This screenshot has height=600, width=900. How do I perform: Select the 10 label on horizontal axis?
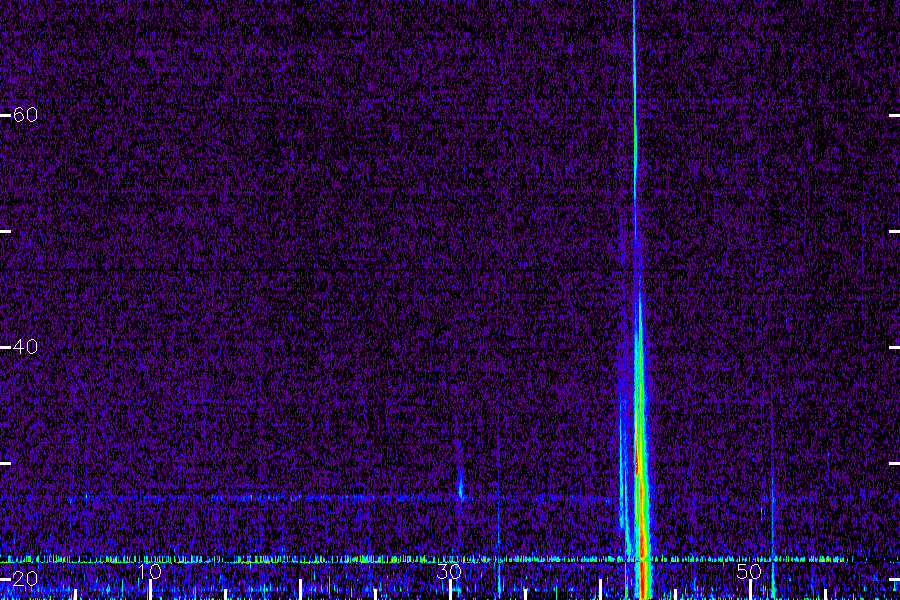click(149, 571)
